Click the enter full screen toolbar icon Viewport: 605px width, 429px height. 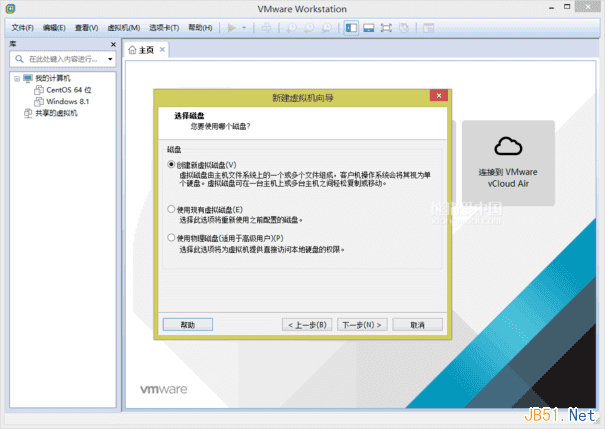point(386,28)
